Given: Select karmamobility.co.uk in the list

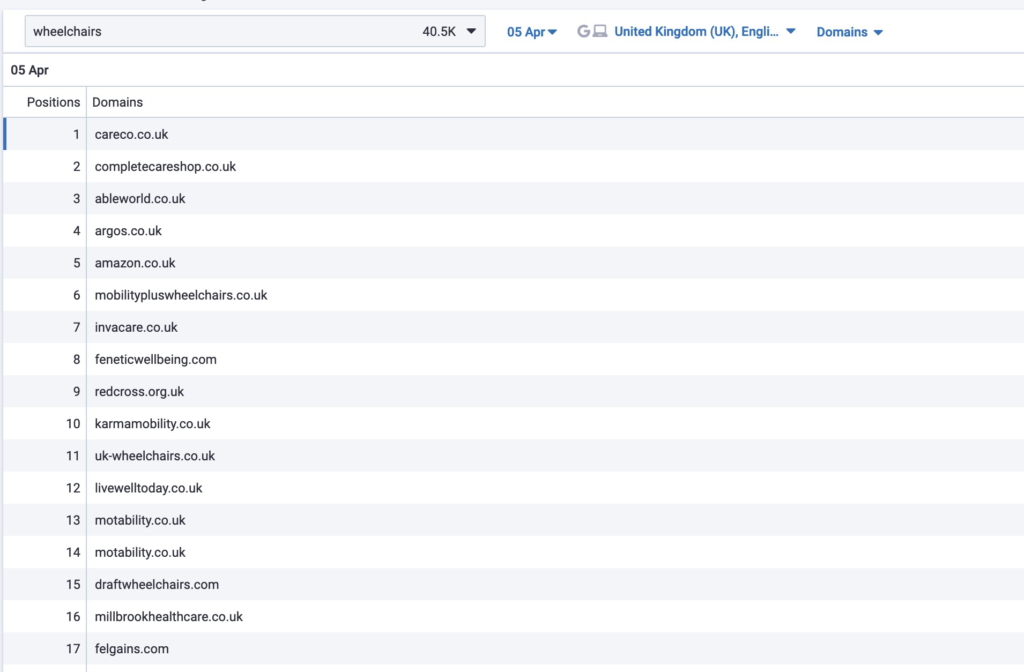Looking at the screenshot, I should pyautogui.click(x=152, y=424).
